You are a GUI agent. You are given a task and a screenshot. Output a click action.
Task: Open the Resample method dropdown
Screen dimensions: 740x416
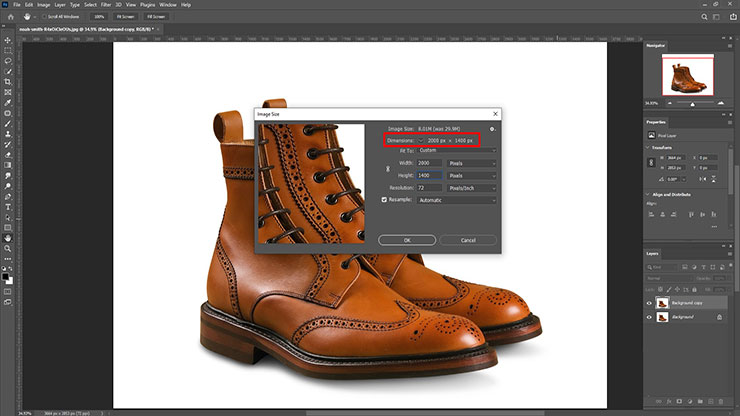point(459,200)
